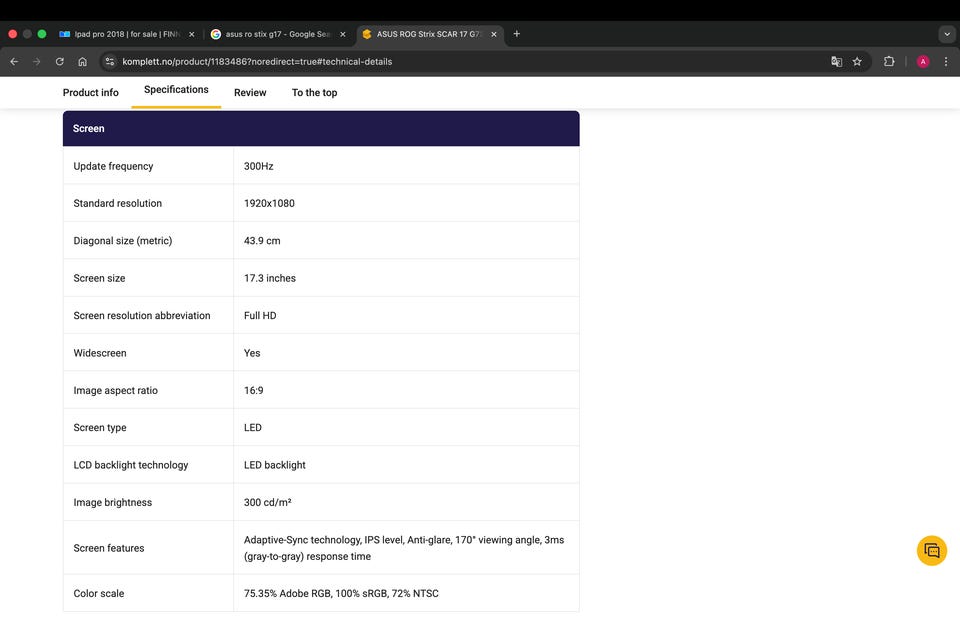Select the Full HD value

pyautogui.click(x=260, y=315)
